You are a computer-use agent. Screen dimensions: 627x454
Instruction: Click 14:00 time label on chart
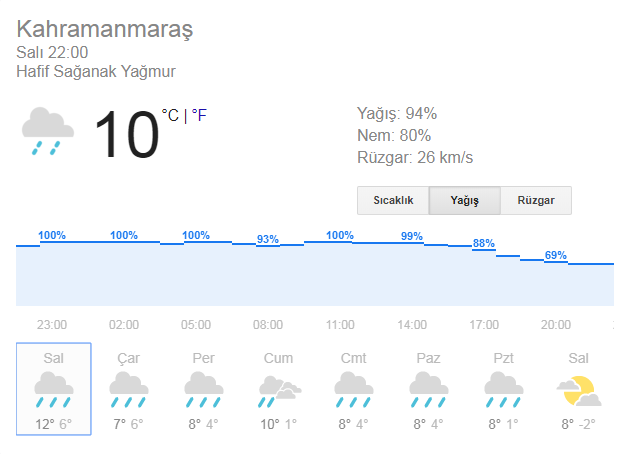click(412, 324)
